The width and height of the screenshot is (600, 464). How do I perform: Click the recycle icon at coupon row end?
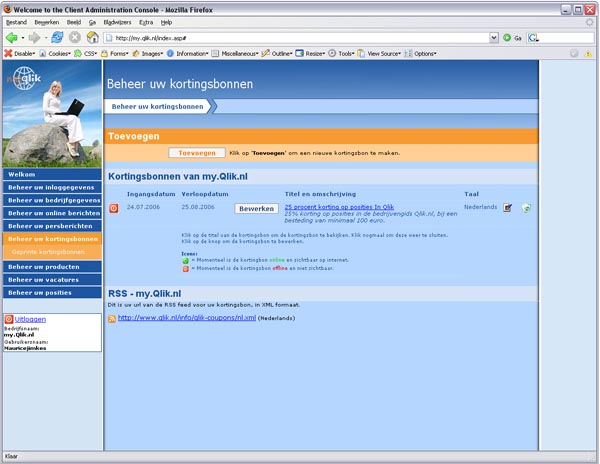(x=526, y=208)
